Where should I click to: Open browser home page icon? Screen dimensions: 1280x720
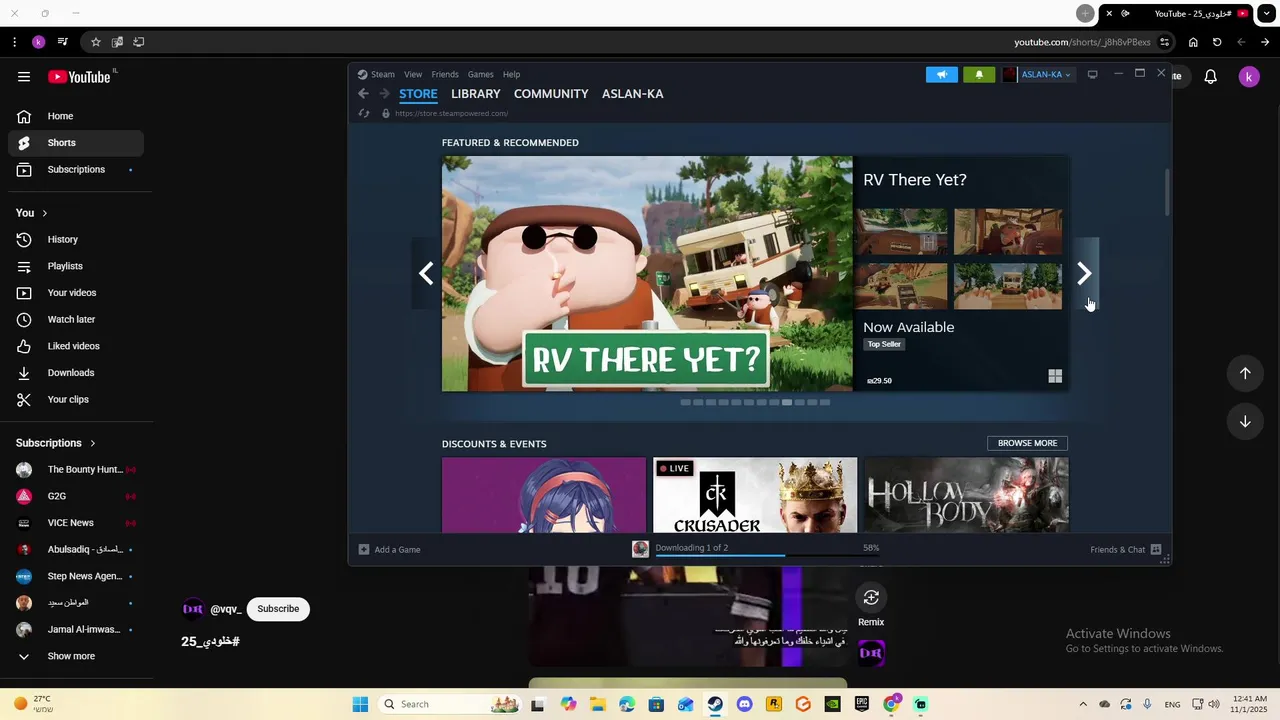(1193, 42)
